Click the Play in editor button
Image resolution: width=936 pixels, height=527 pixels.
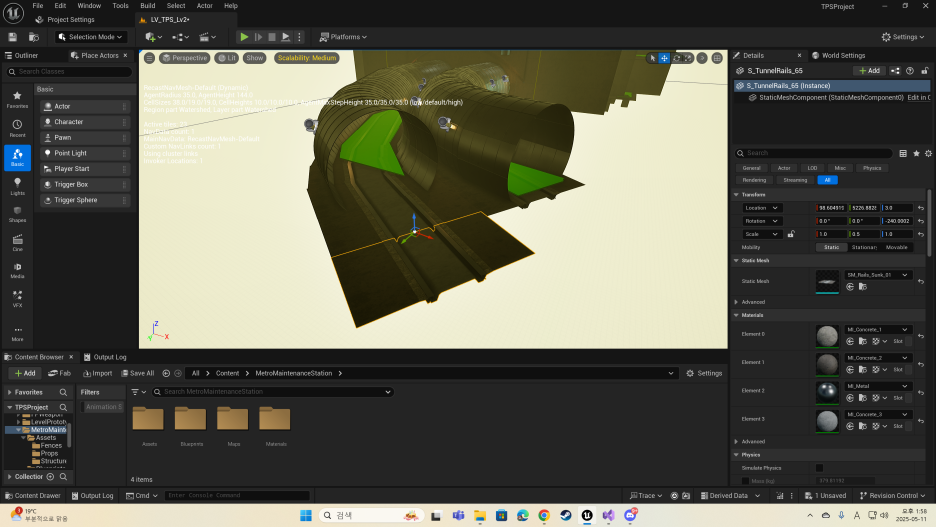tap(244, 37)
